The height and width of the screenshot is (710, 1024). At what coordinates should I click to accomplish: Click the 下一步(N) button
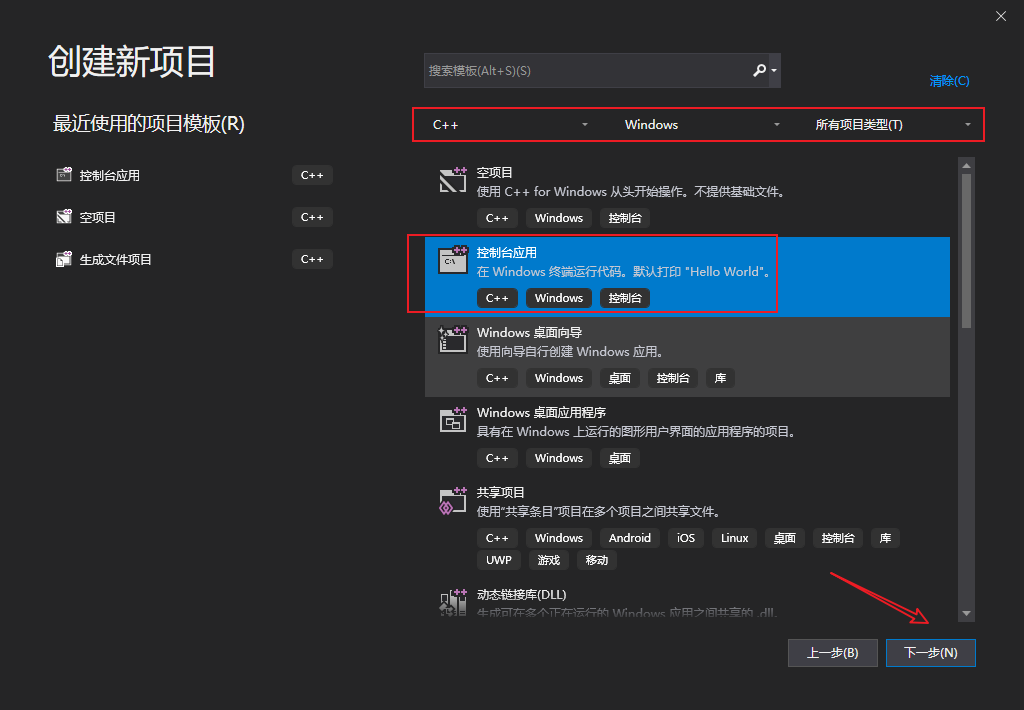pos(930,652)
